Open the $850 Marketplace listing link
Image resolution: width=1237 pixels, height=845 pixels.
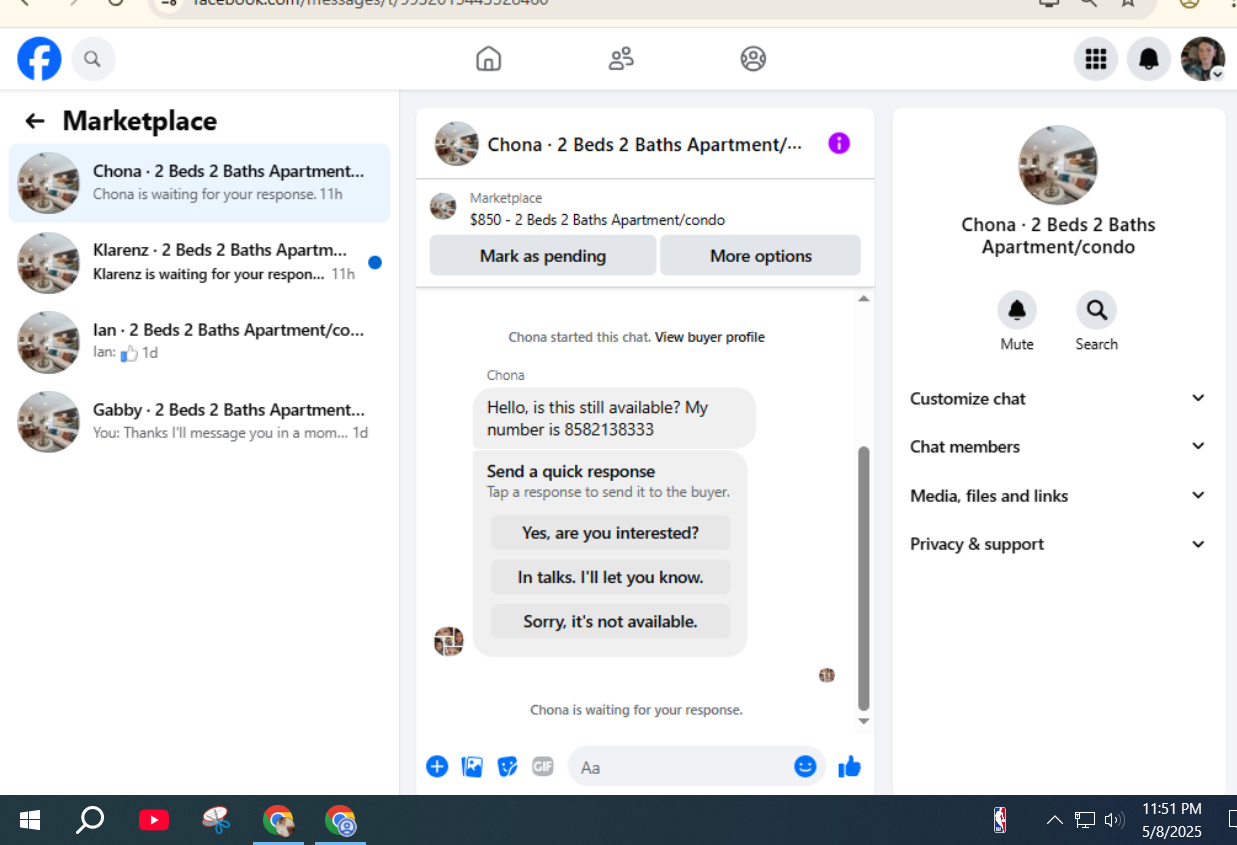(597, 220)
